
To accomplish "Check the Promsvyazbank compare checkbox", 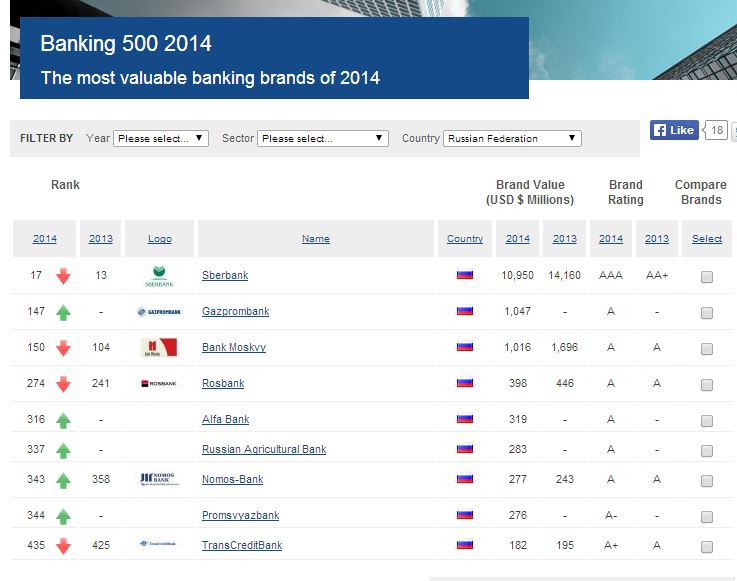I will (x=706, y=517).
